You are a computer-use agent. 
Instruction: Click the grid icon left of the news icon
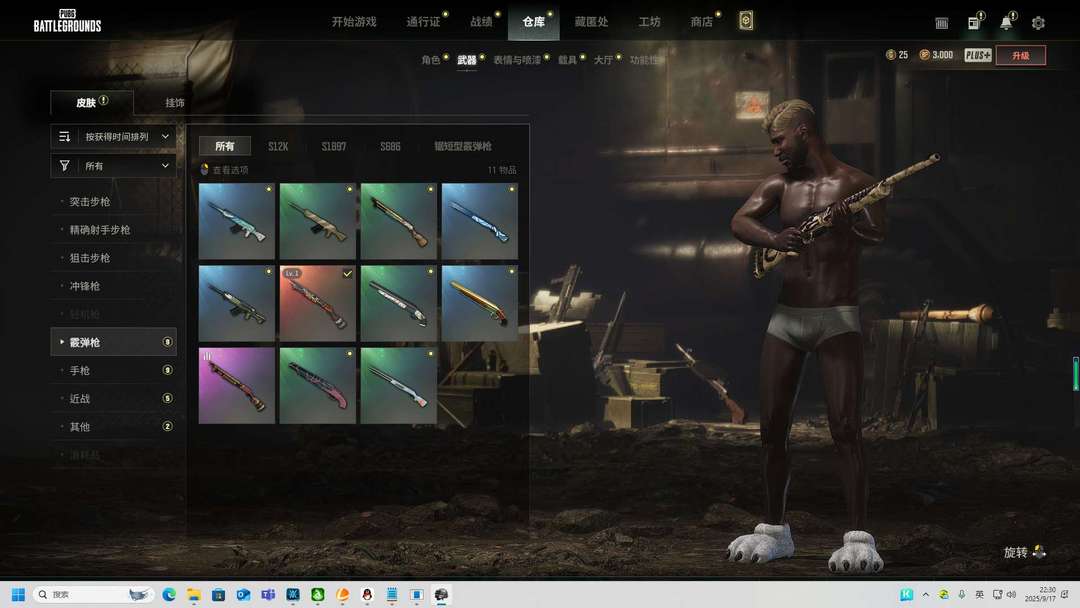(x=942, y=23)
